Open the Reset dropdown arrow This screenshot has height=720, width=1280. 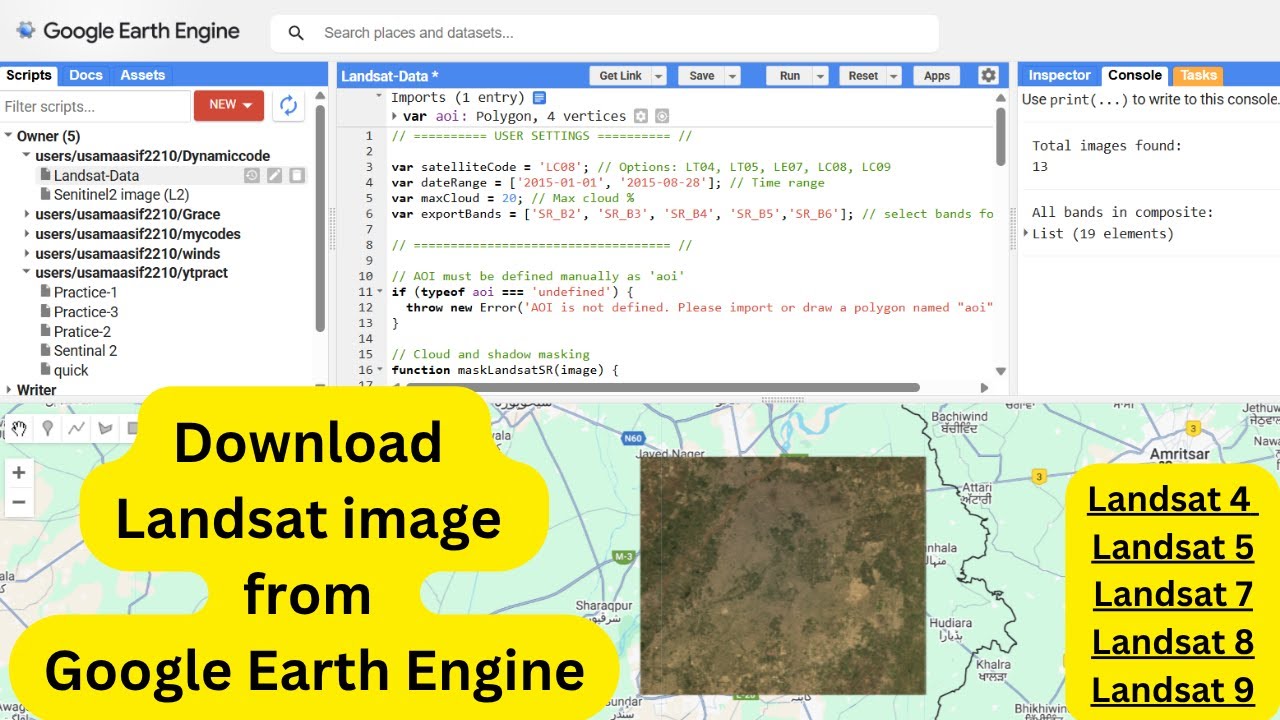click(x=893, y=76)
